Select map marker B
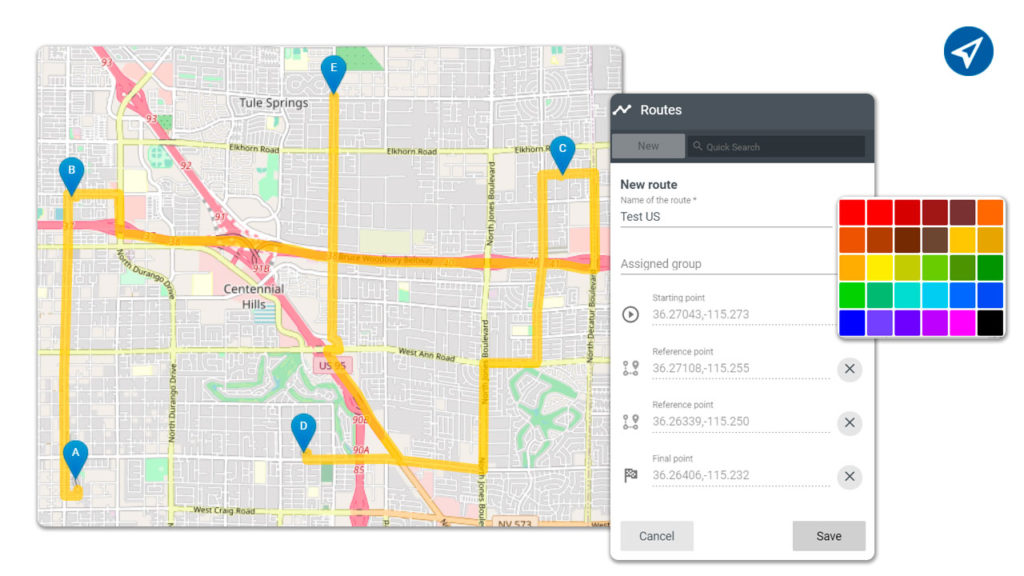This screenshot has width=1024, height=576. pos(72,176)
